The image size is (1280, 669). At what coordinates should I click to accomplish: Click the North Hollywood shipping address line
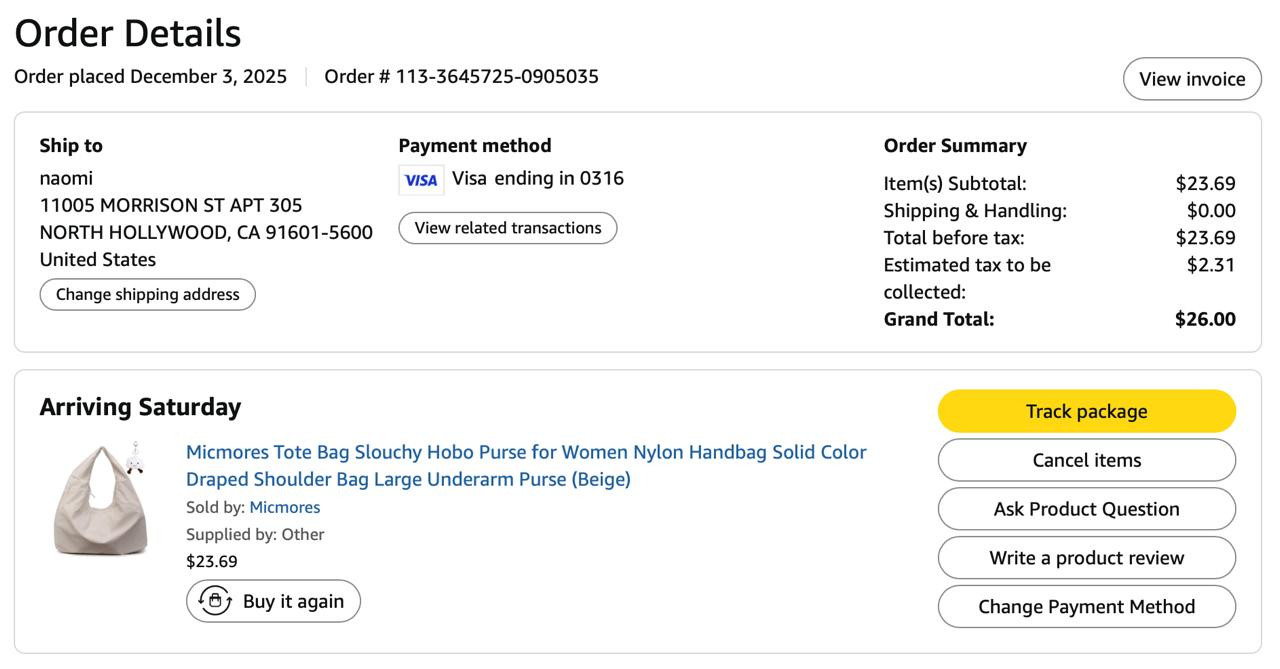pos(206,232)
